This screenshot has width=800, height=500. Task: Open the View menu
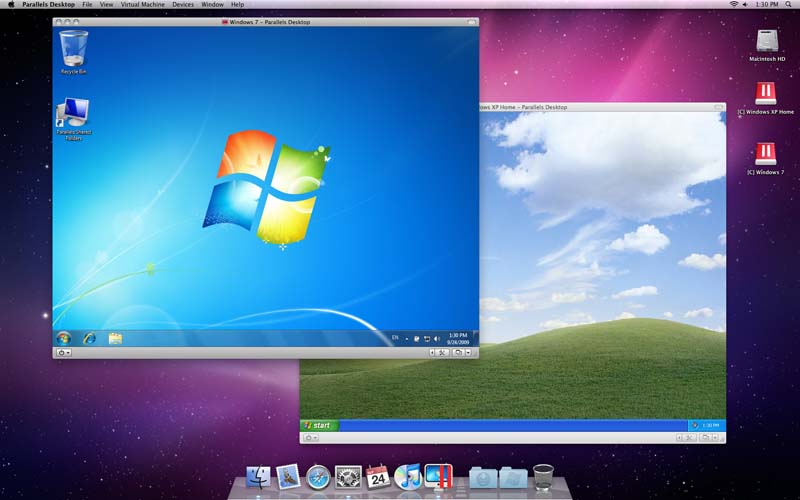(x=107, y=4)
